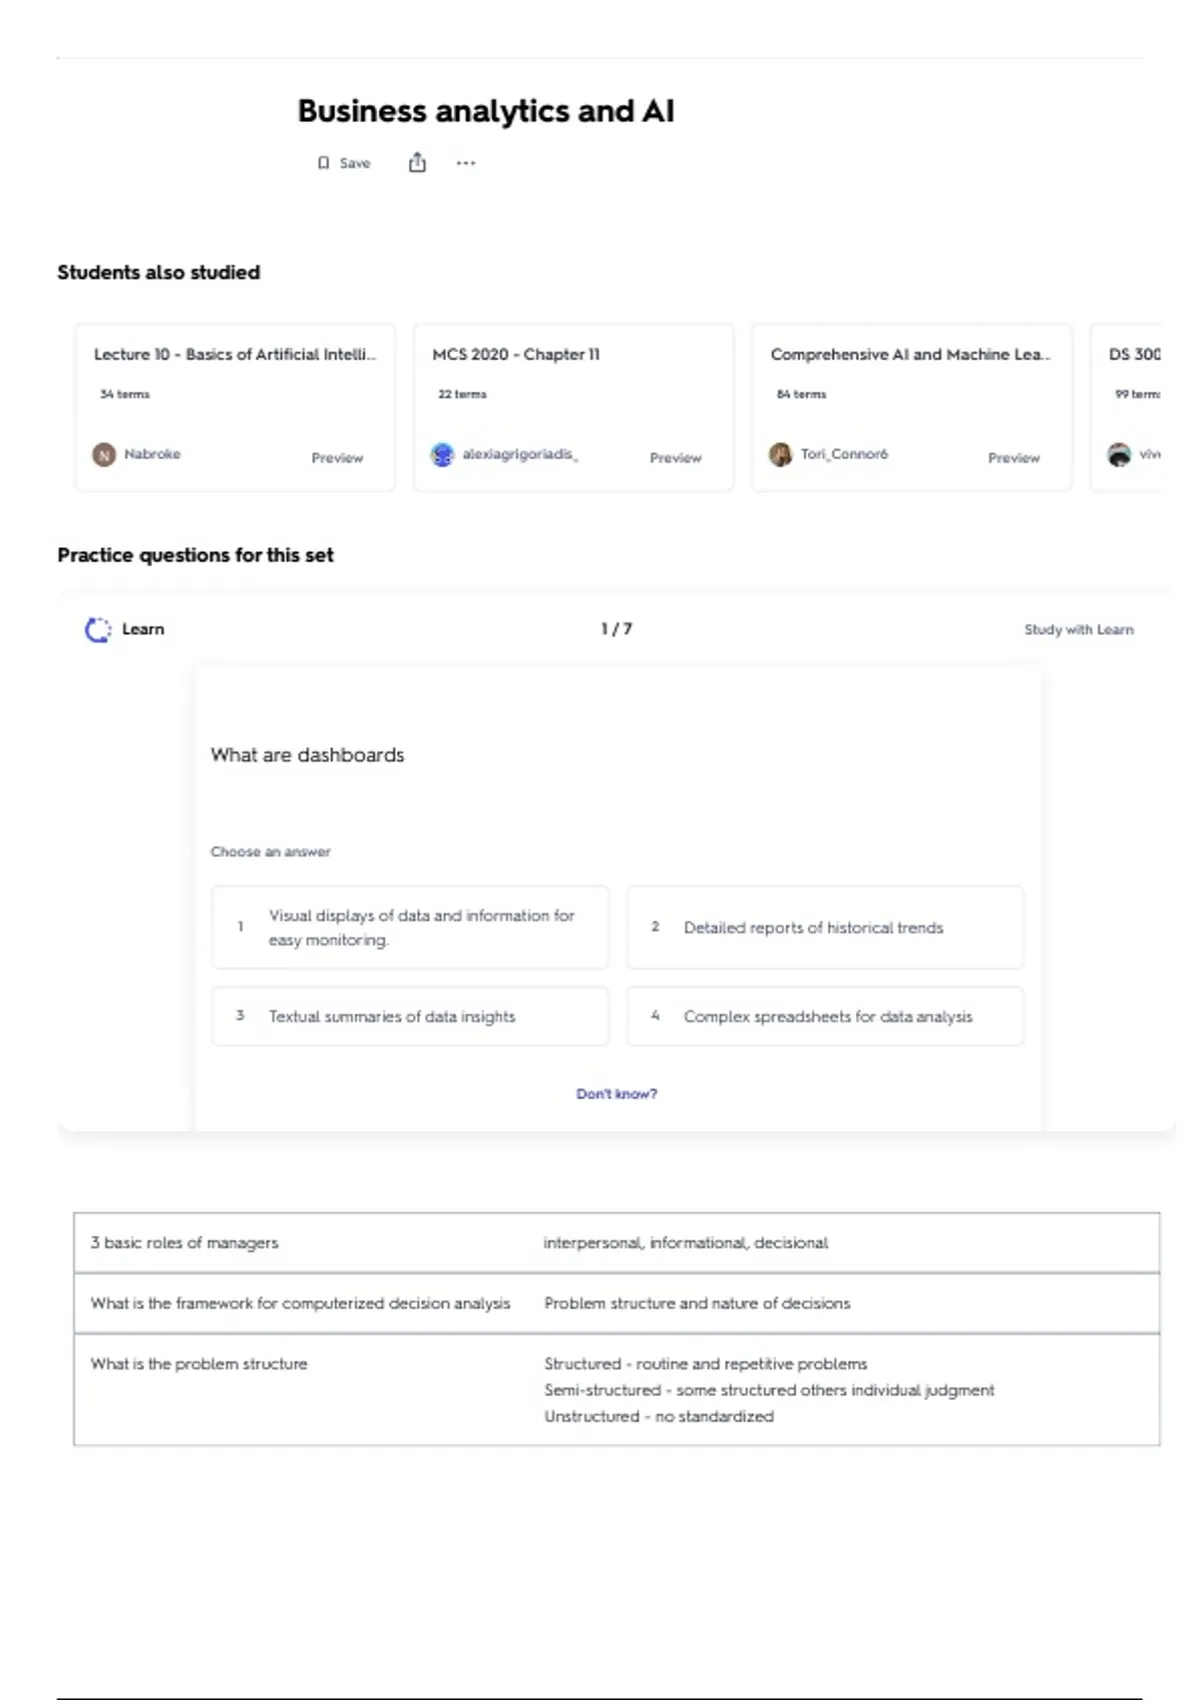
Task: Preview the Lecture 10 Artificial Intelligence set
Action: point(337,458)
